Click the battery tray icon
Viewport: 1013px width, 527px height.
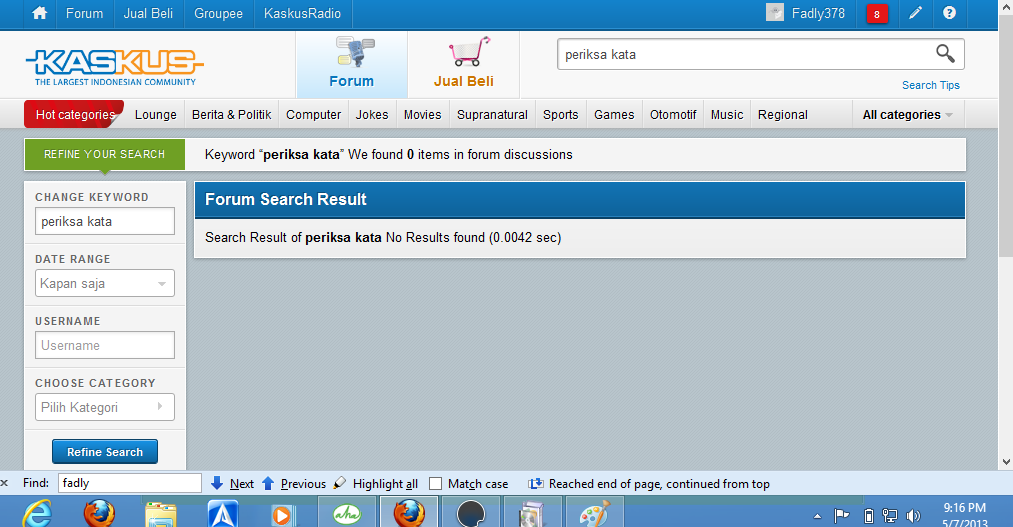pos(869,515)
